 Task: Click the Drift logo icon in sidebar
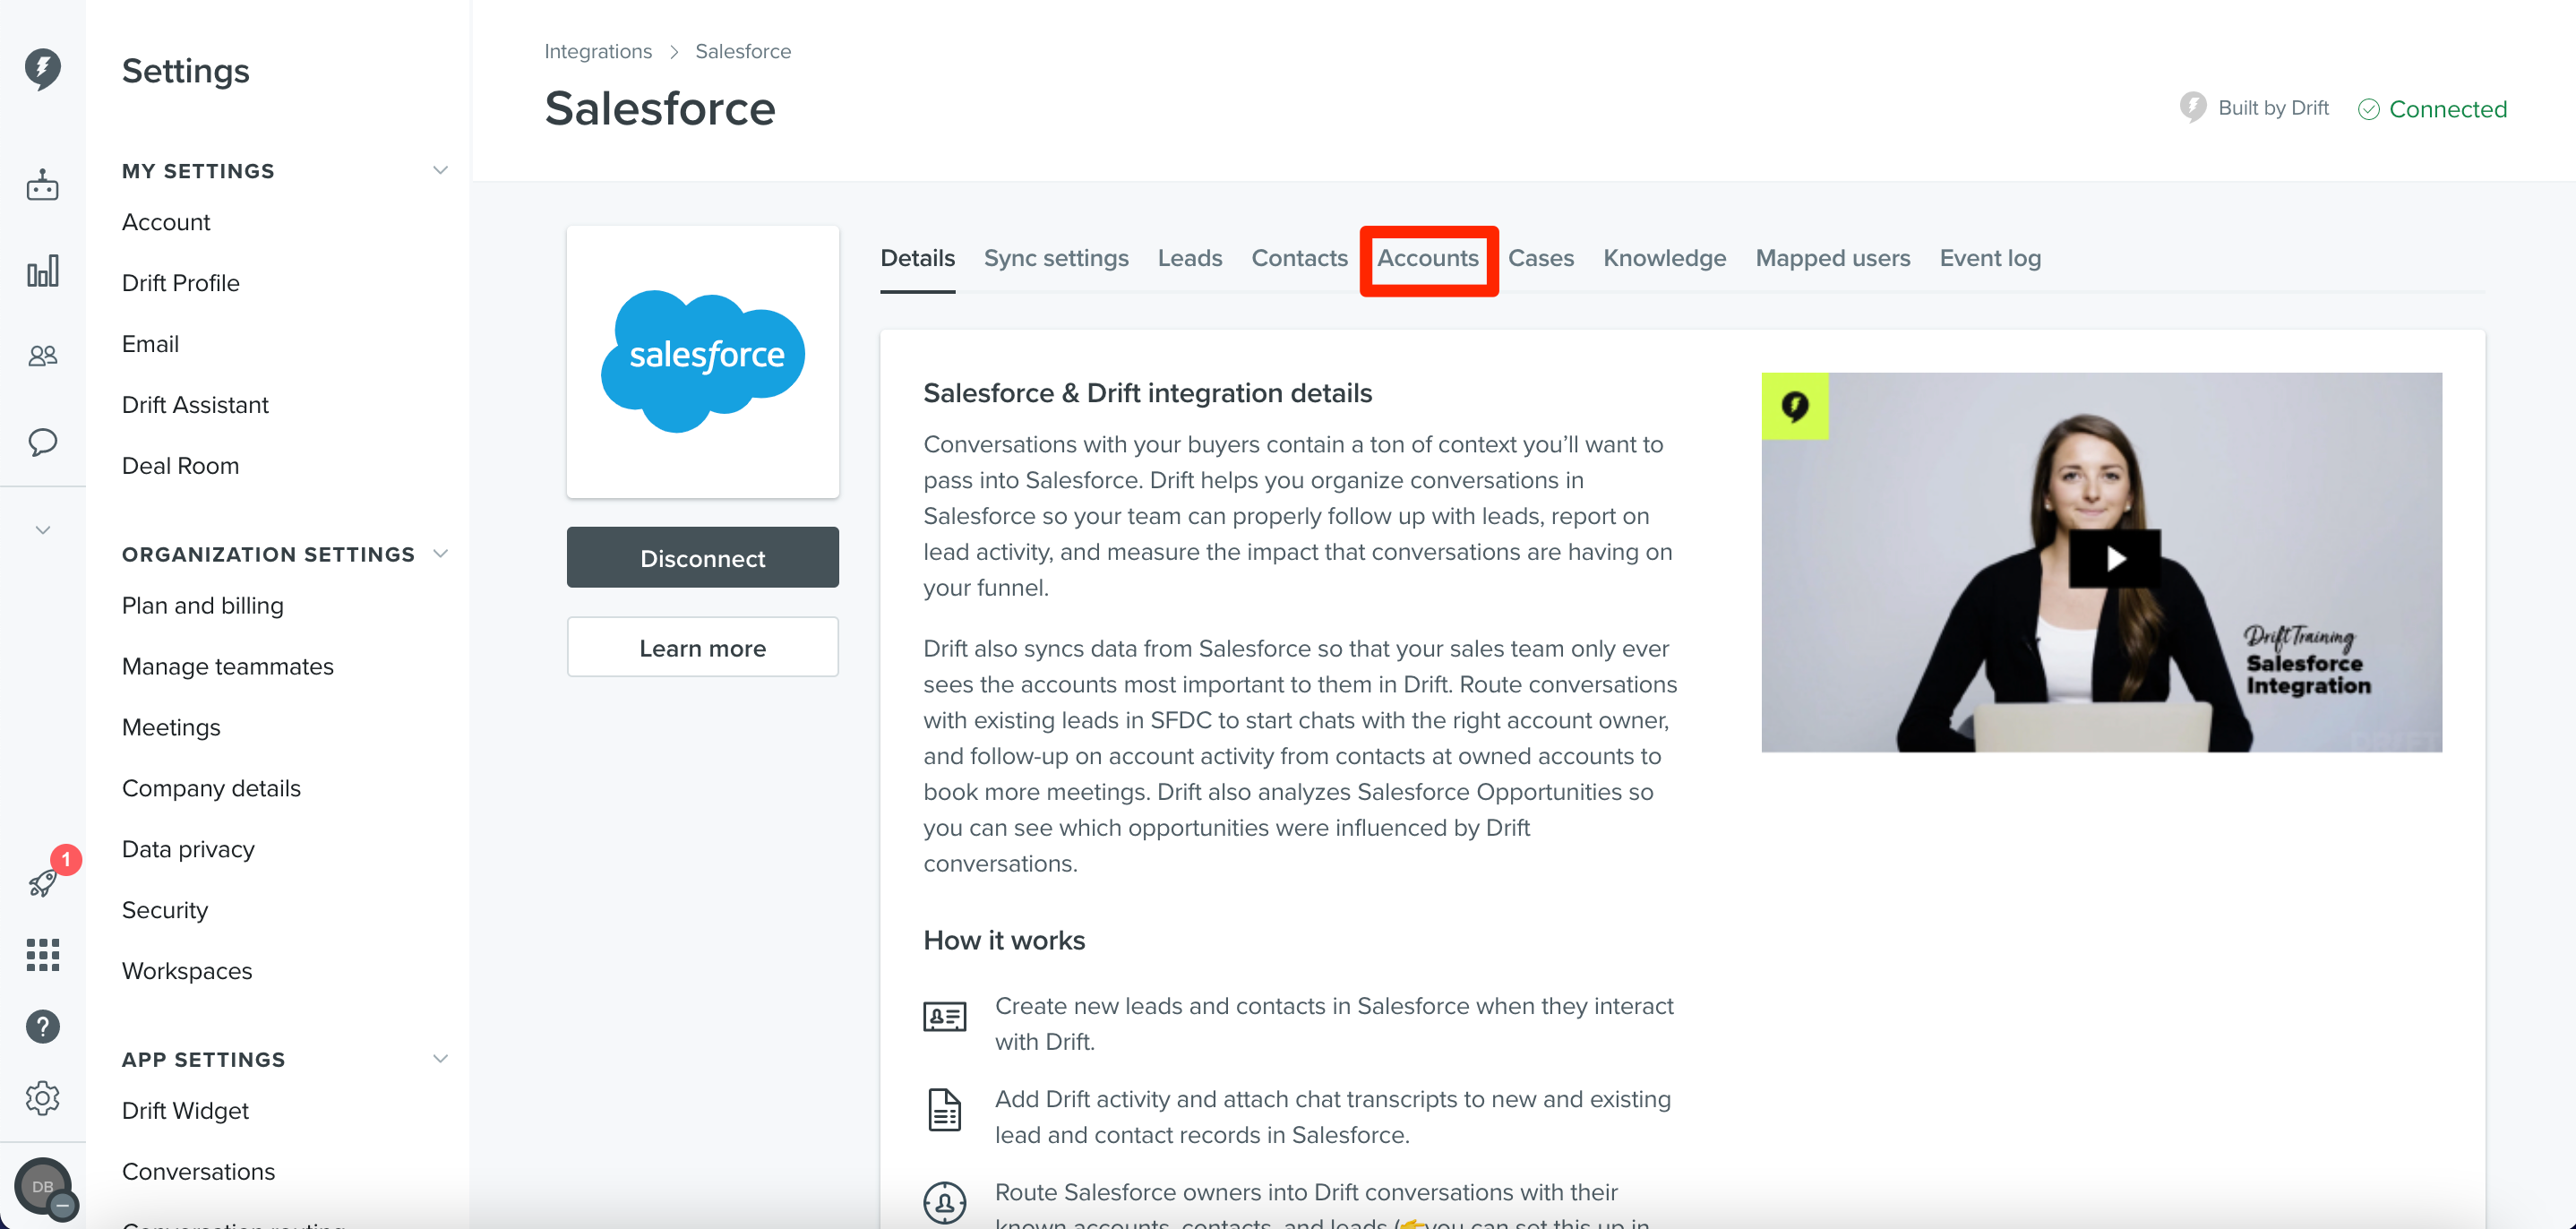[x=42, y=68]
